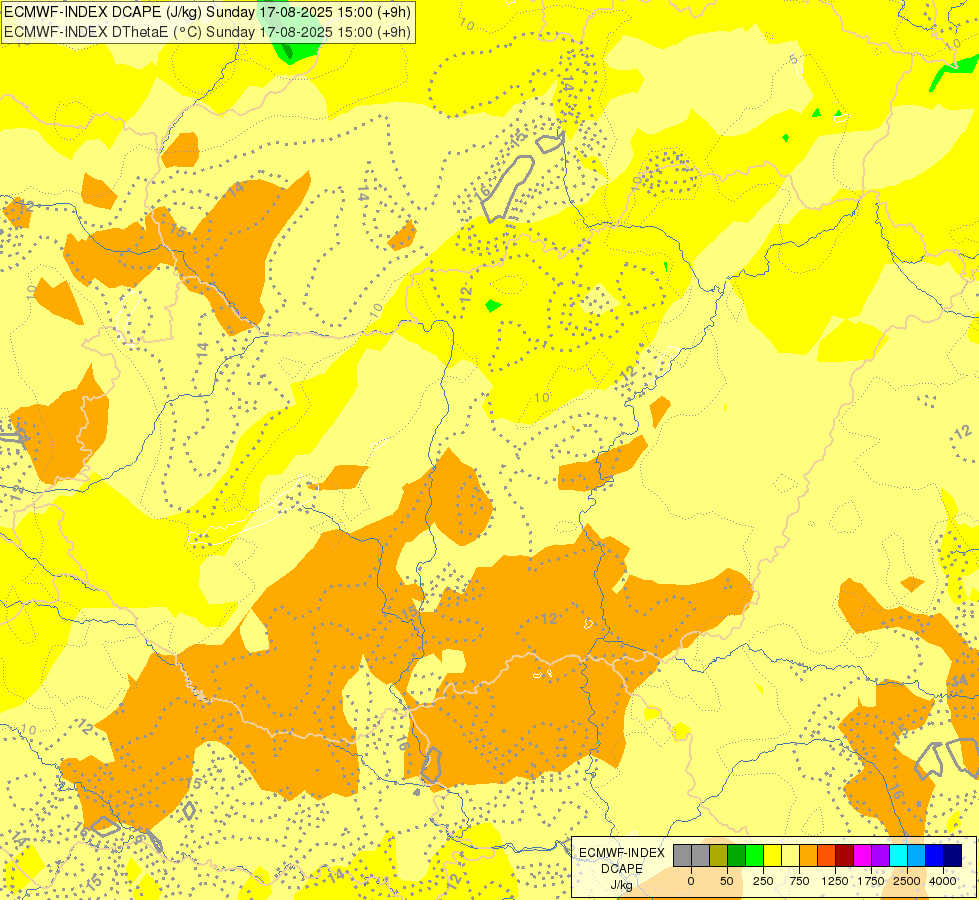Pick the orange swatch in the legend
The height and width of the screenshot is (900, 979).
pos(809,856)
